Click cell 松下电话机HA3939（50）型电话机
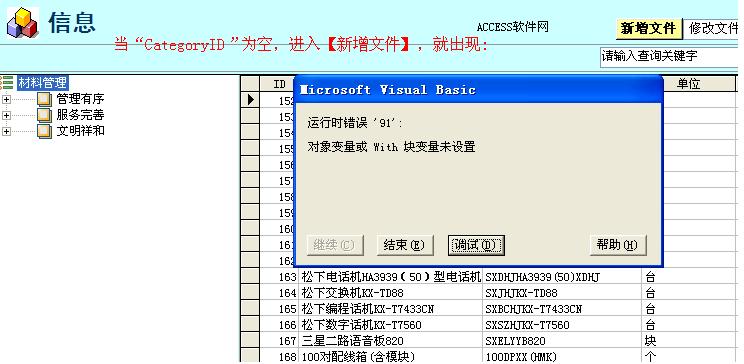Image resolution: width=744 pixels, height=364 pixels. click(391, 277)
